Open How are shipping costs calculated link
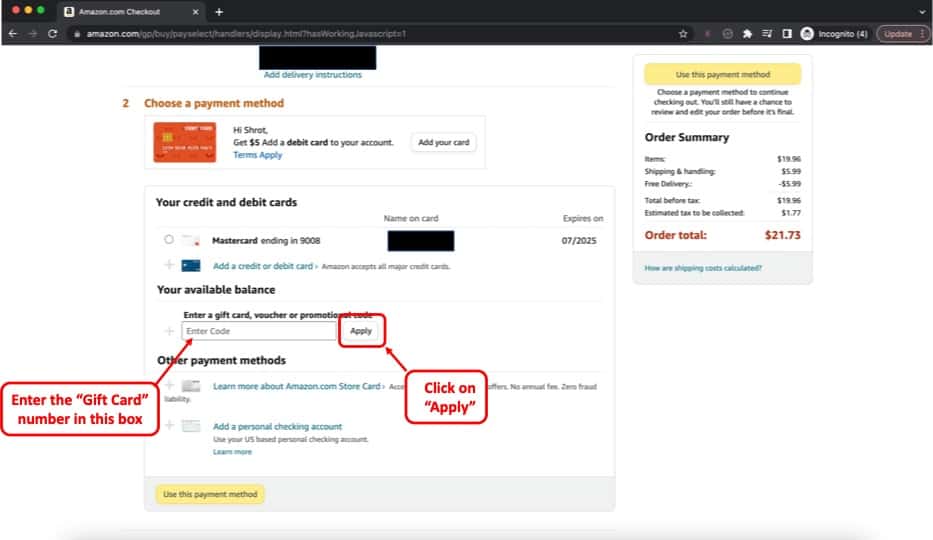This screenshot has width=933, height=540. 703,268
